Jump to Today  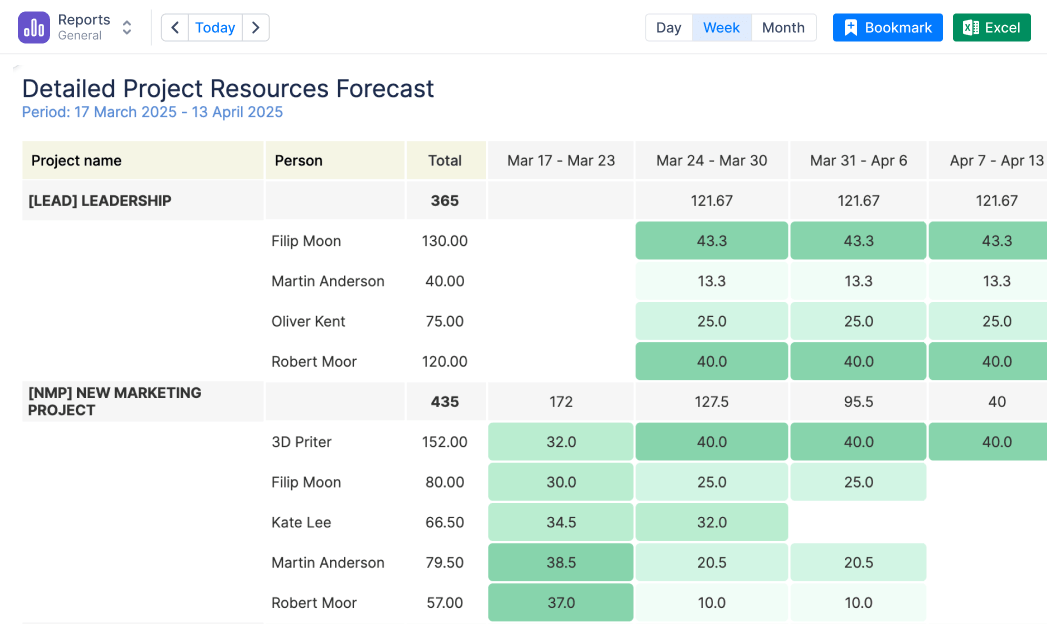(x=215, y=27)
